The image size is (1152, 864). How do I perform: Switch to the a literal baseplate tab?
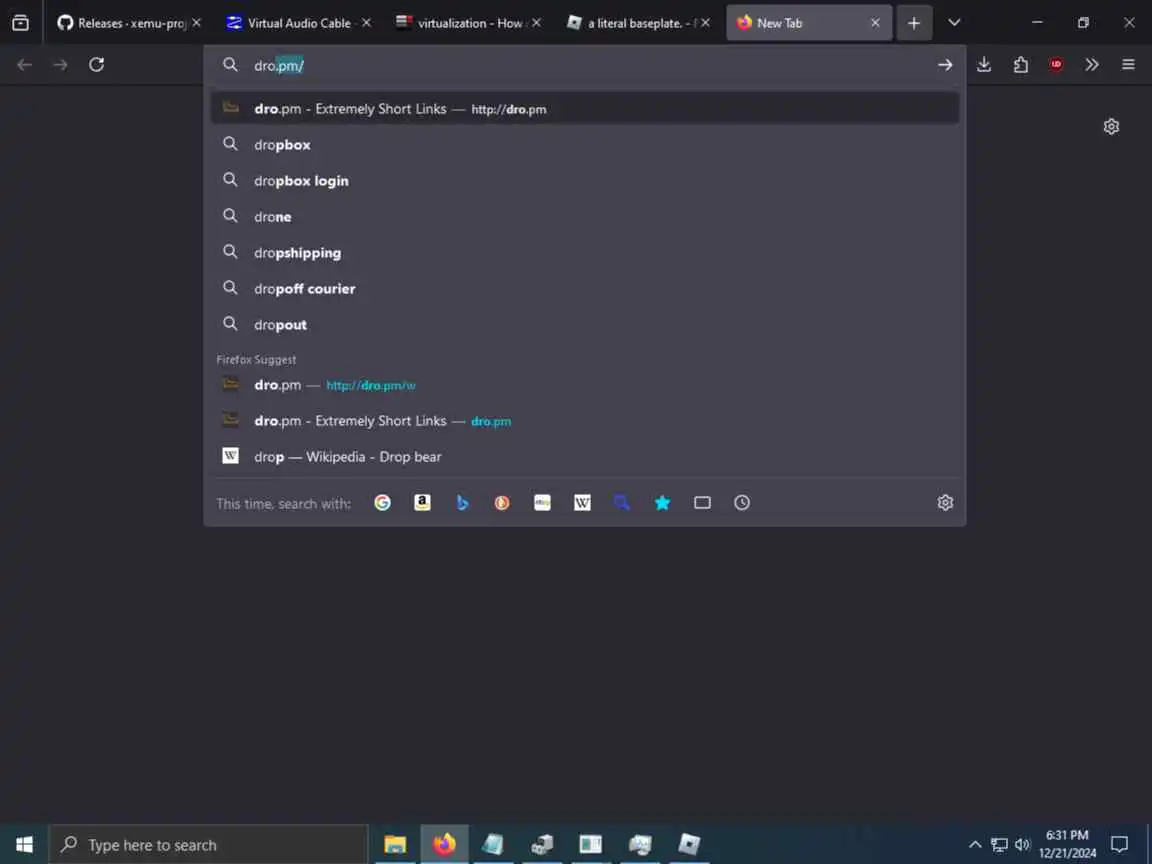point(630,23)
